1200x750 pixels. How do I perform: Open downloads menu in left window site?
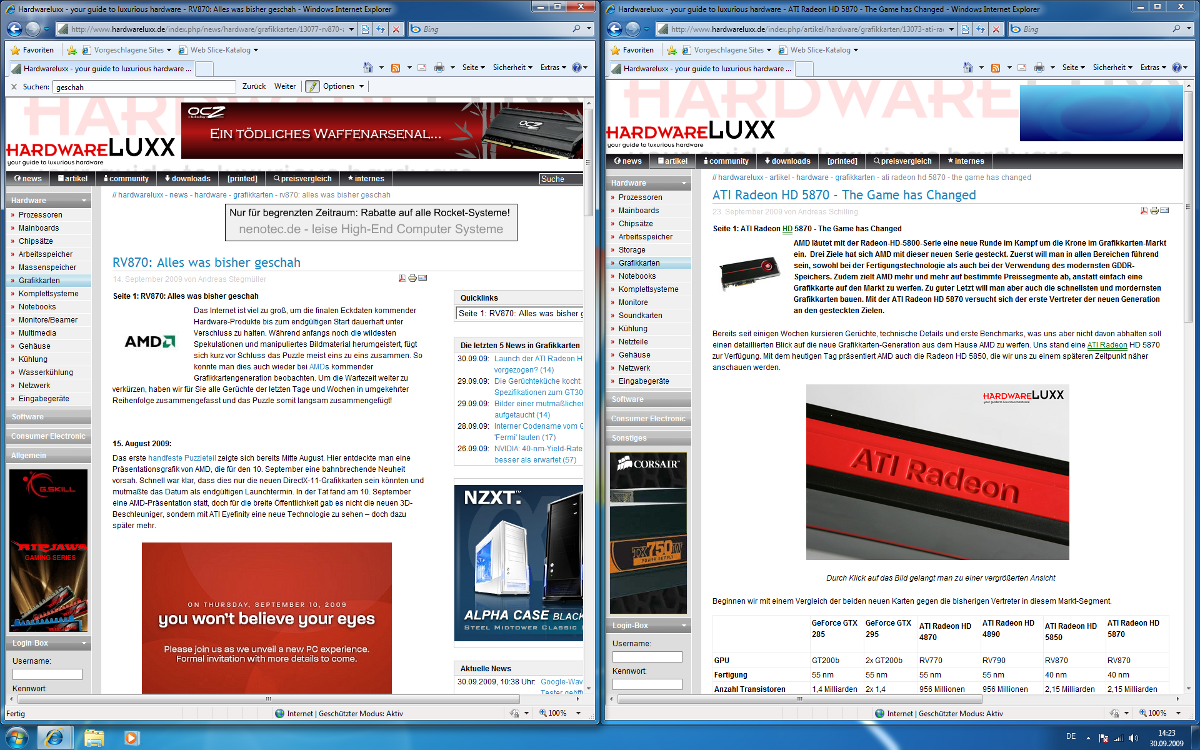coord(187,179)
